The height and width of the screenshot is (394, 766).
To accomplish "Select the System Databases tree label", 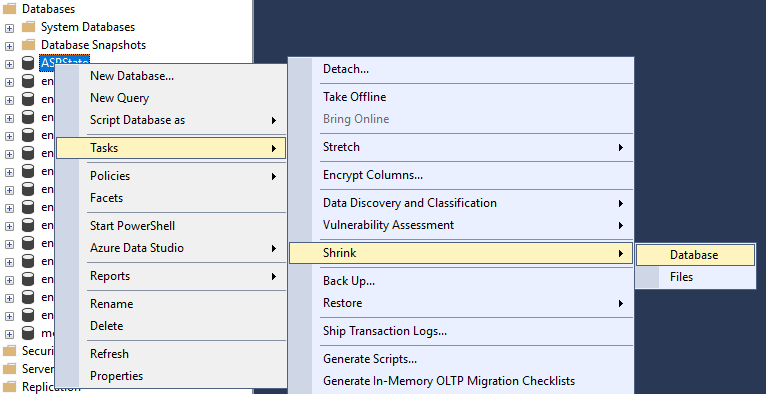I will tap(88, 27).
